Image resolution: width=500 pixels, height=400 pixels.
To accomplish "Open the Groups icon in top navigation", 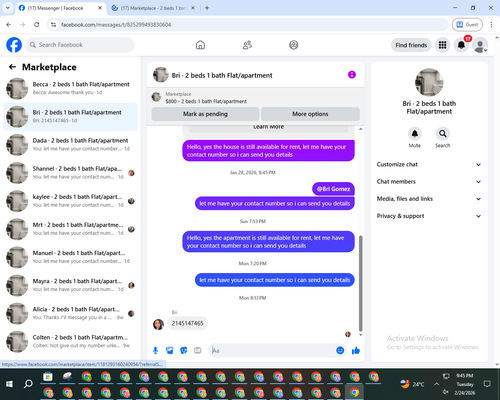I will [294, 45].
